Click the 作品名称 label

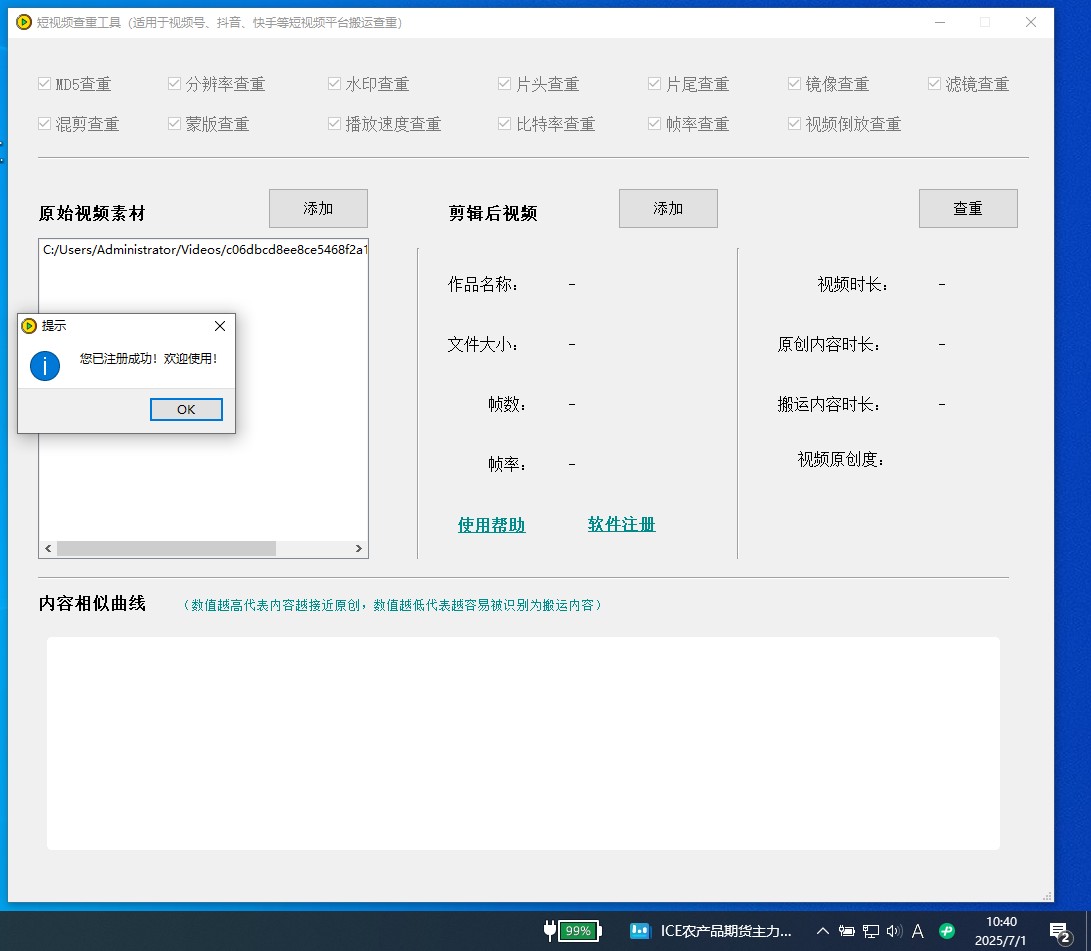482,284
